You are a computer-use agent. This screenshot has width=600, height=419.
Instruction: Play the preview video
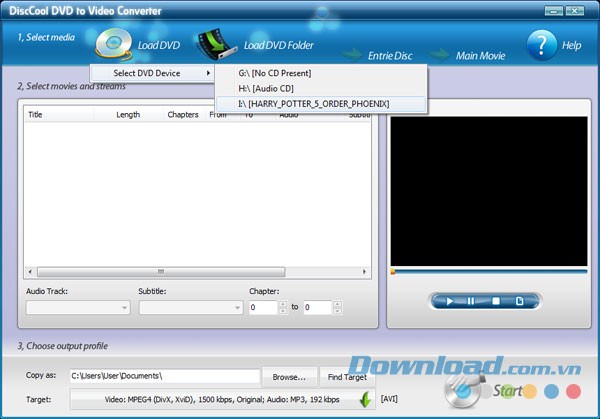click(x=450, y=301)
